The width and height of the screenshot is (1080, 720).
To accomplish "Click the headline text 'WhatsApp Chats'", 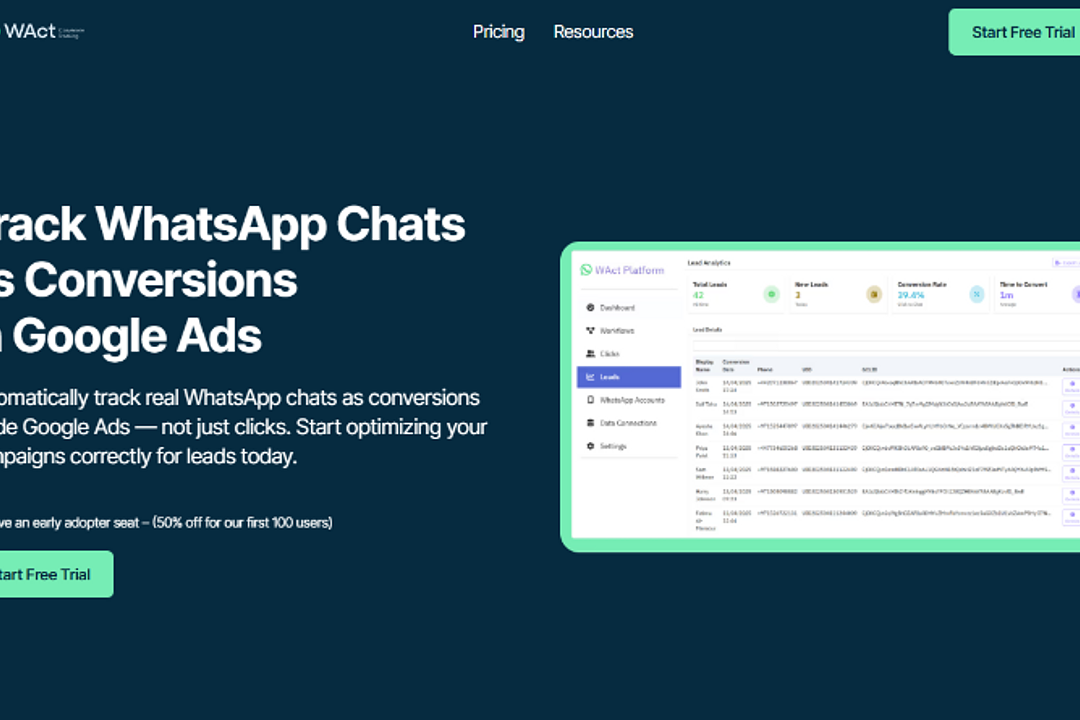I will 280,225.
